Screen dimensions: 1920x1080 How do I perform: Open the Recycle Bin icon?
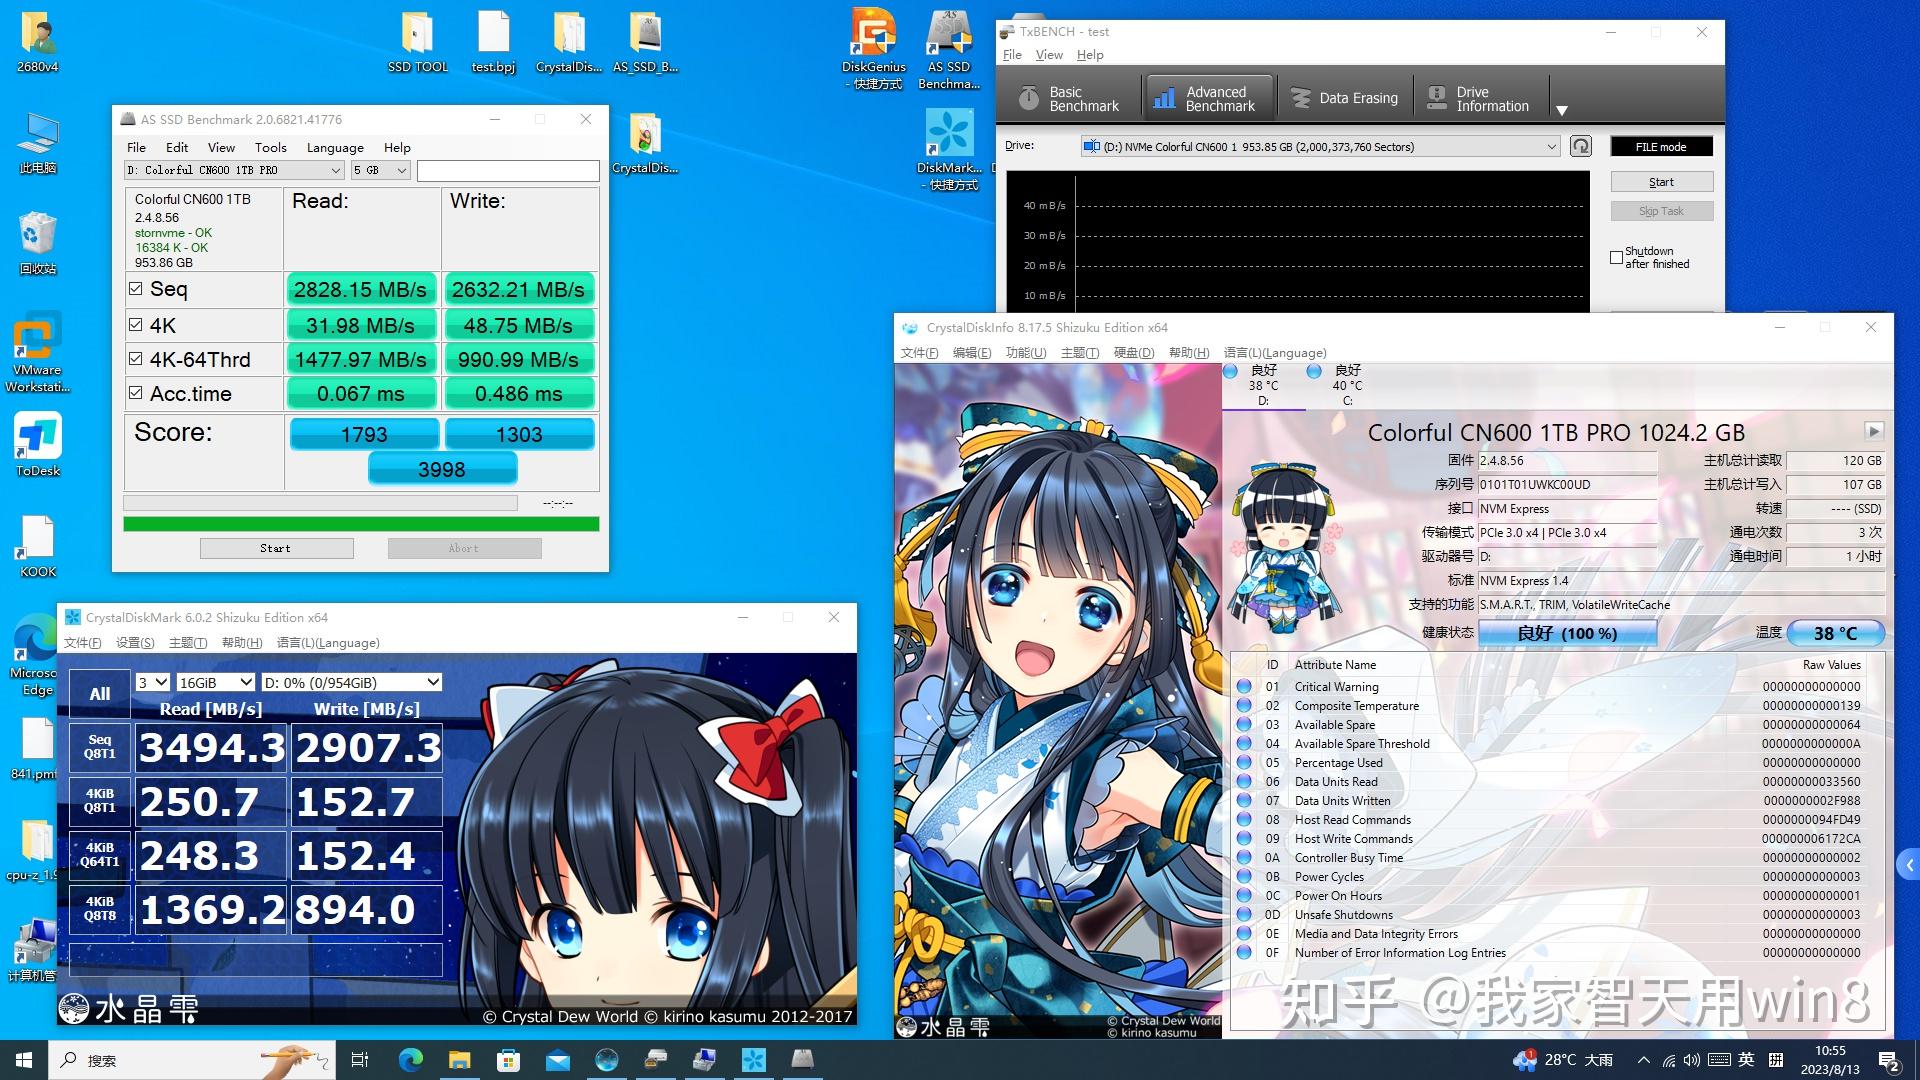tap(38, 243)
